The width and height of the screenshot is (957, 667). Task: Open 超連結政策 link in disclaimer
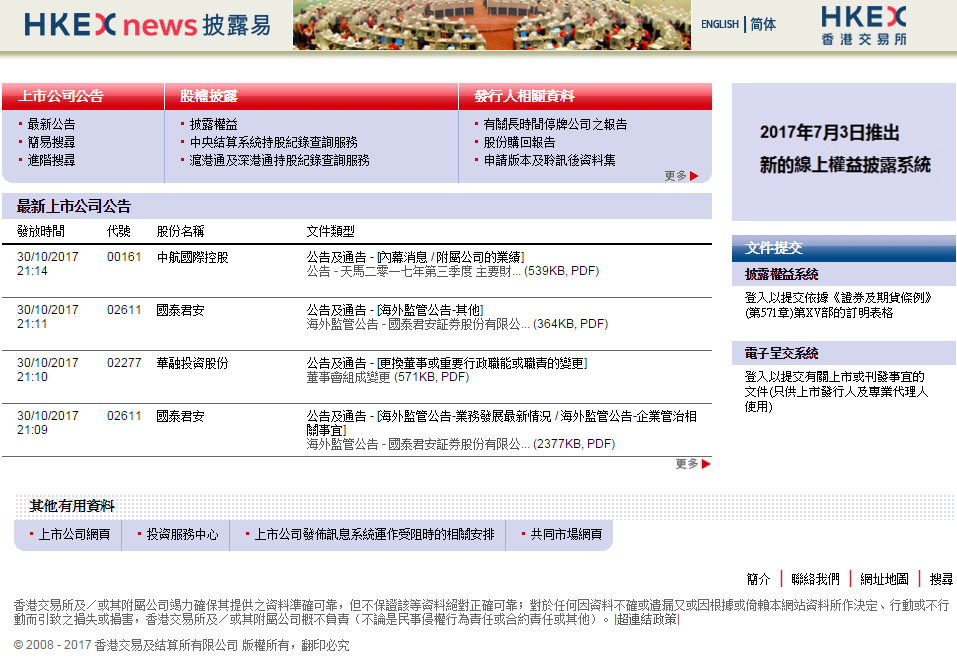click(x=647, y=619)
